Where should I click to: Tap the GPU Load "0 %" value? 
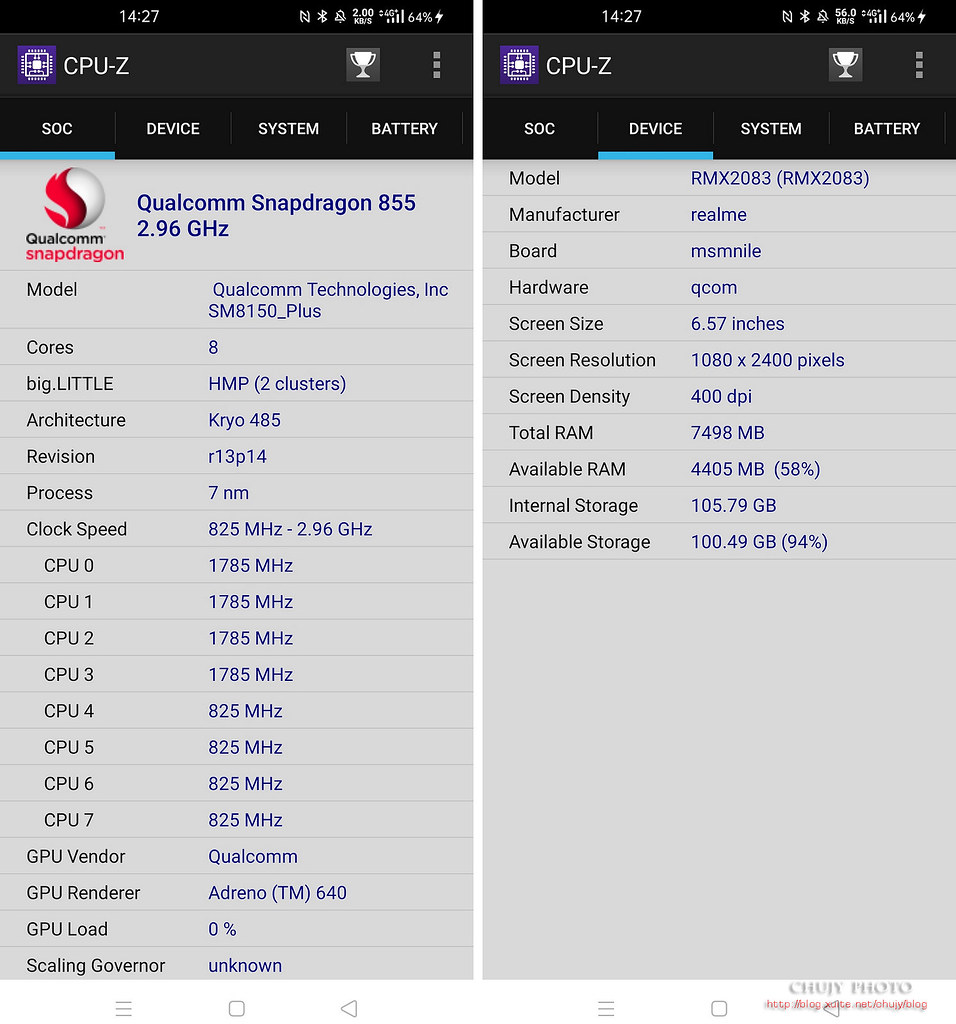222,929
